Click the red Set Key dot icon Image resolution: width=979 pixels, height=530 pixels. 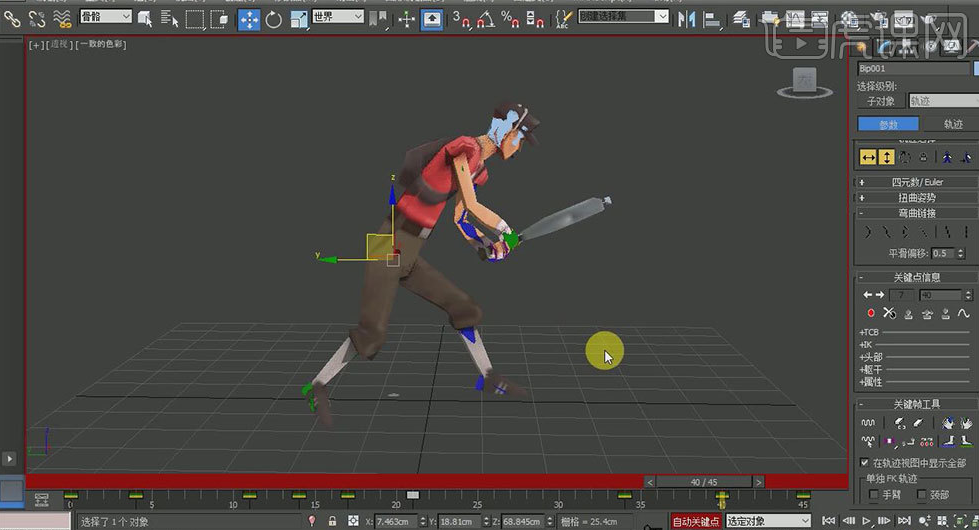870,314
